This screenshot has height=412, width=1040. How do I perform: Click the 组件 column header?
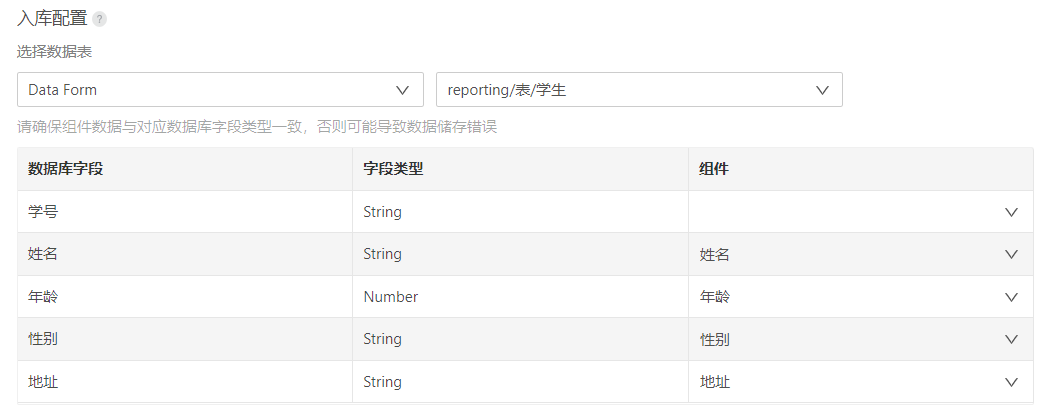tap(714, 169)
